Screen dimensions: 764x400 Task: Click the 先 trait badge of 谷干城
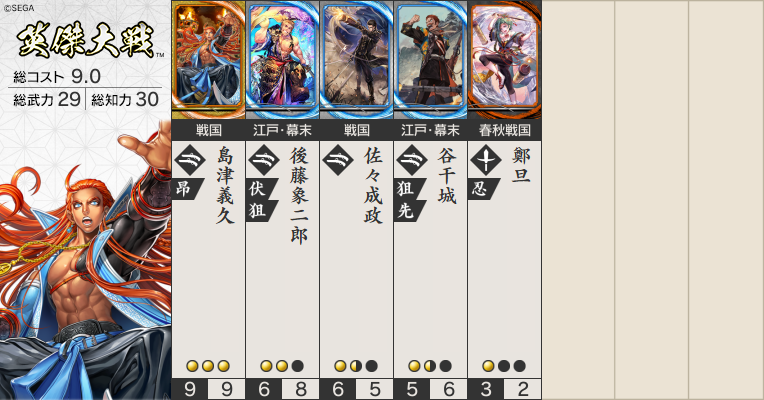408,210
